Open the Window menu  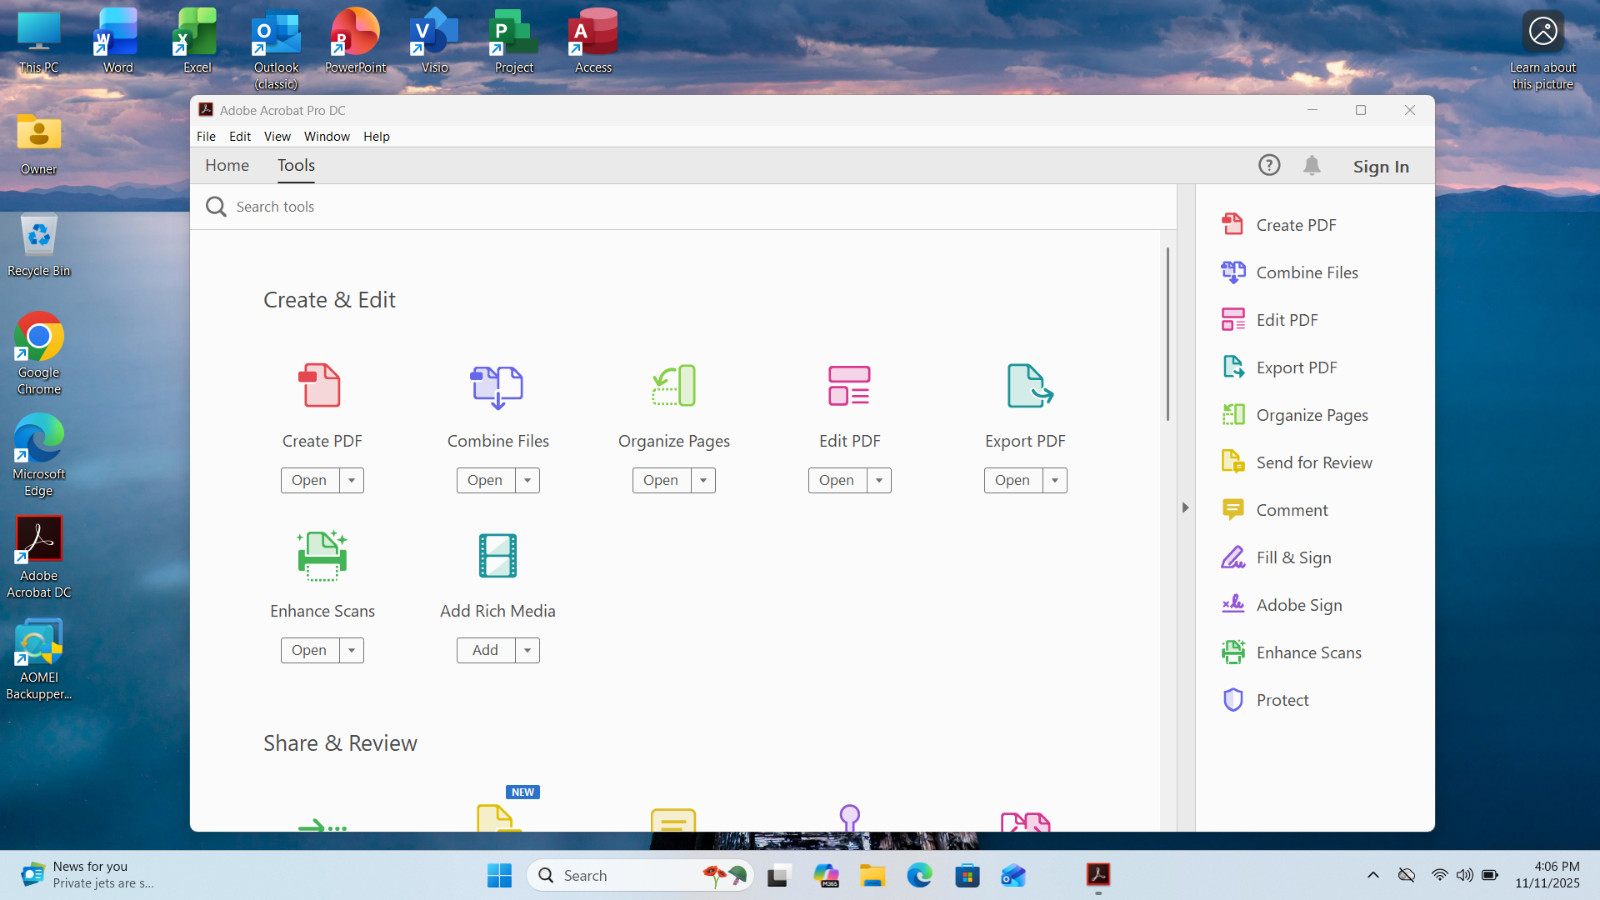[x=327, y=136]
